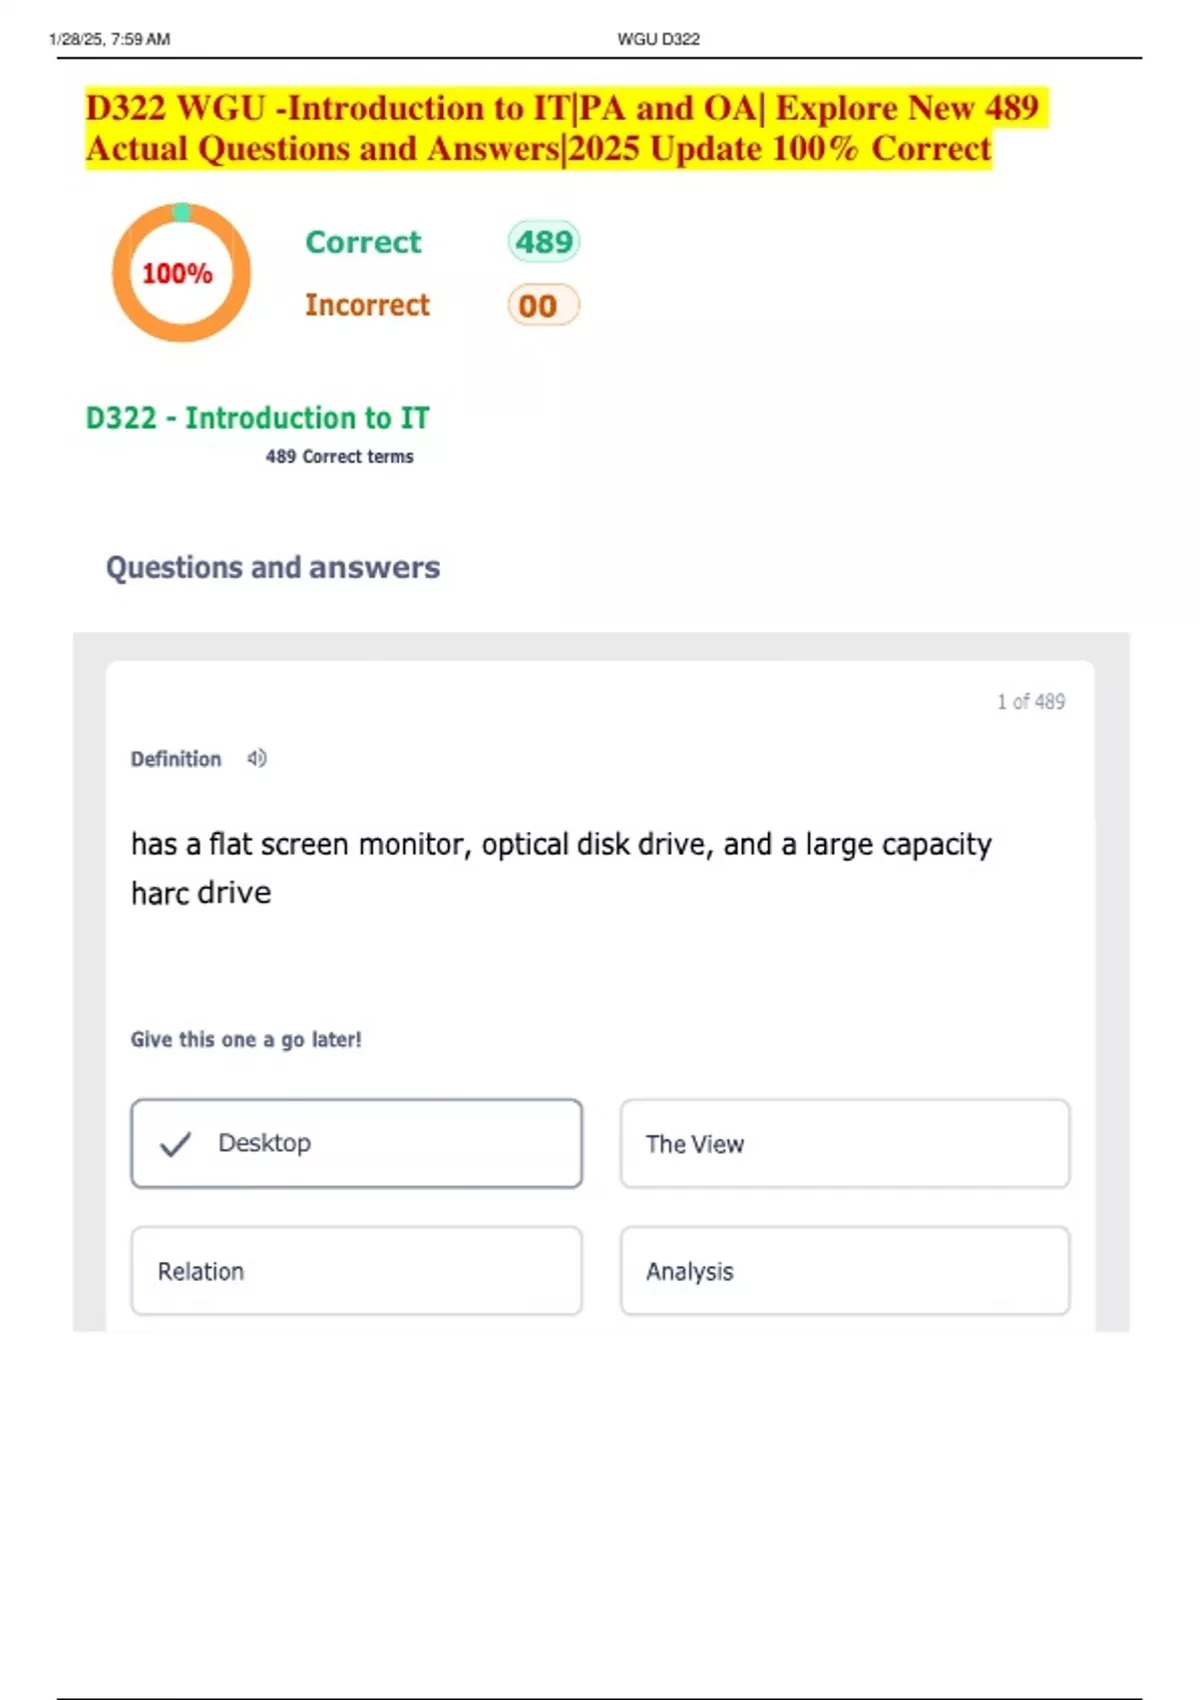Screen dimensions: 1200x1700
Task: Click the orange 00 incorrect count badge
Action: pyautogui.click(x=543, y=305)
